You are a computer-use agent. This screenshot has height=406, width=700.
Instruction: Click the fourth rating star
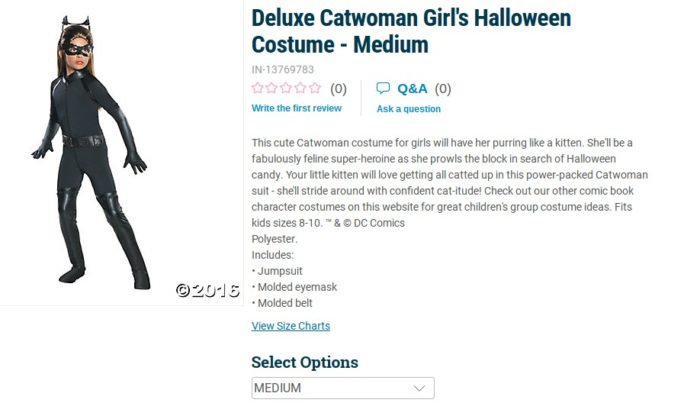point(300,89)
